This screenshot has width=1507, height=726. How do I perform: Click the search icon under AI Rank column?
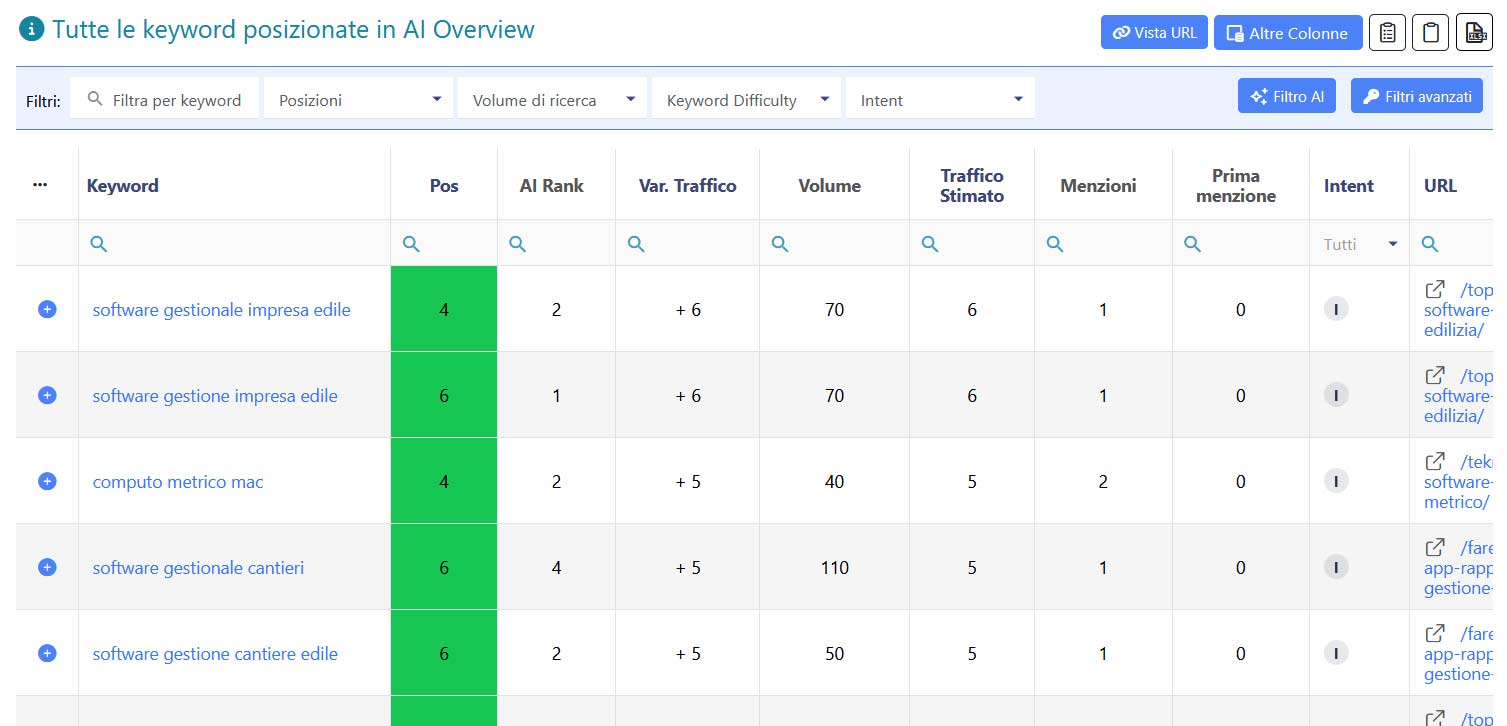click(x=517, y=243)
